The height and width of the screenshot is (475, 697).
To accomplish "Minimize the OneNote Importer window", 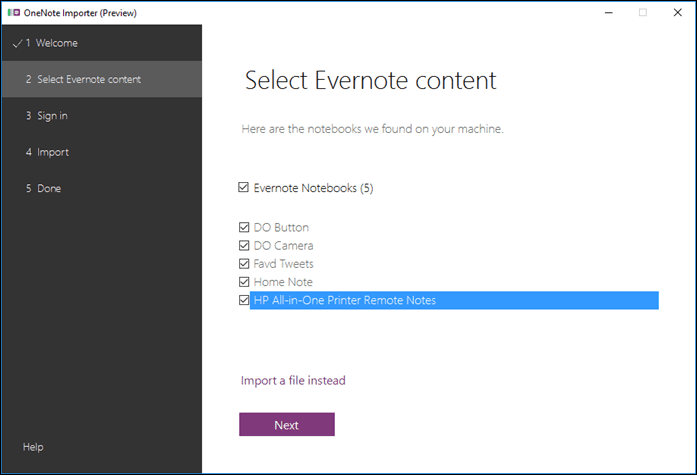I will pyautogui.click(x=609, y=12).
